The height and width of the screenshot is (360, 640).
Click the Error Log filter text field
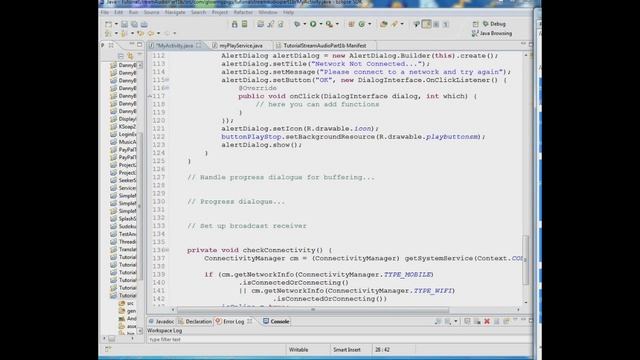[x=339, y=339]
